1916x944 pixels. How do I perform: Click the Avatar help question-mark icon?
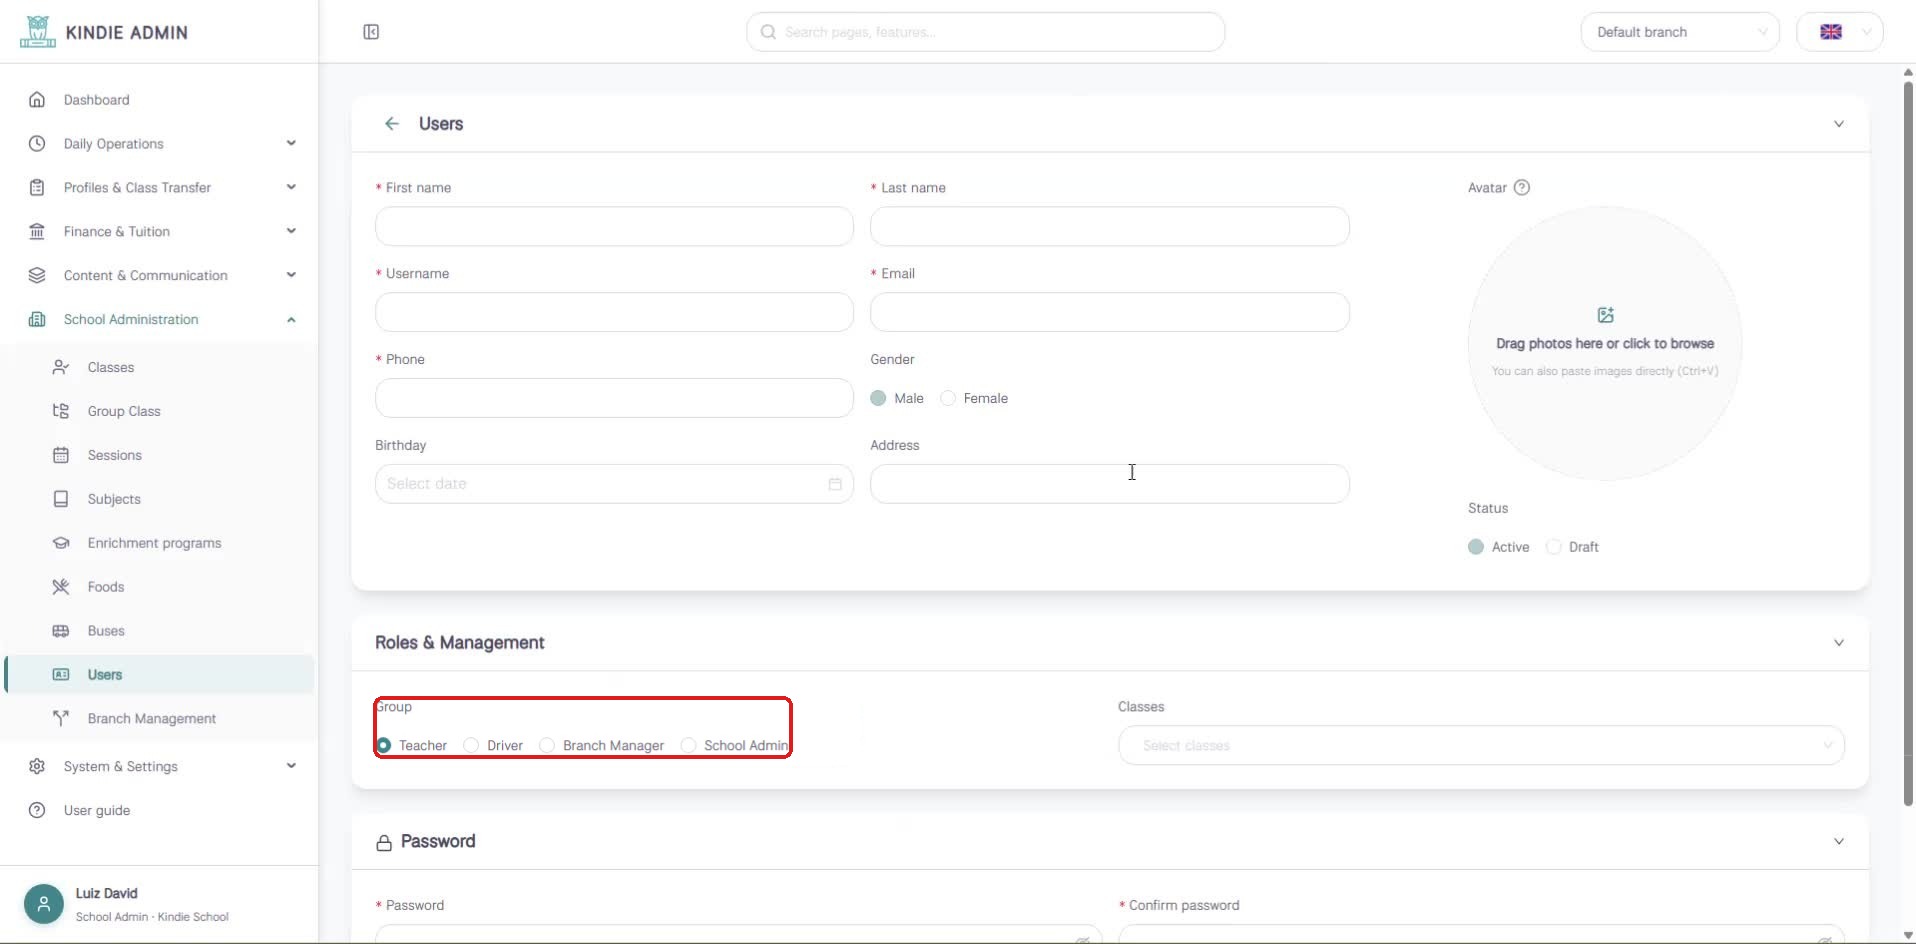coord(1522,188)
